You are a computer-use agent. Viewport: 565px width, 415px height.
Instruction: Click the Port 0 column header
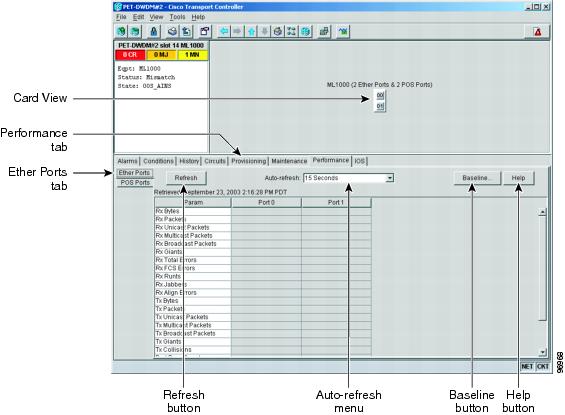pos(266,202)
